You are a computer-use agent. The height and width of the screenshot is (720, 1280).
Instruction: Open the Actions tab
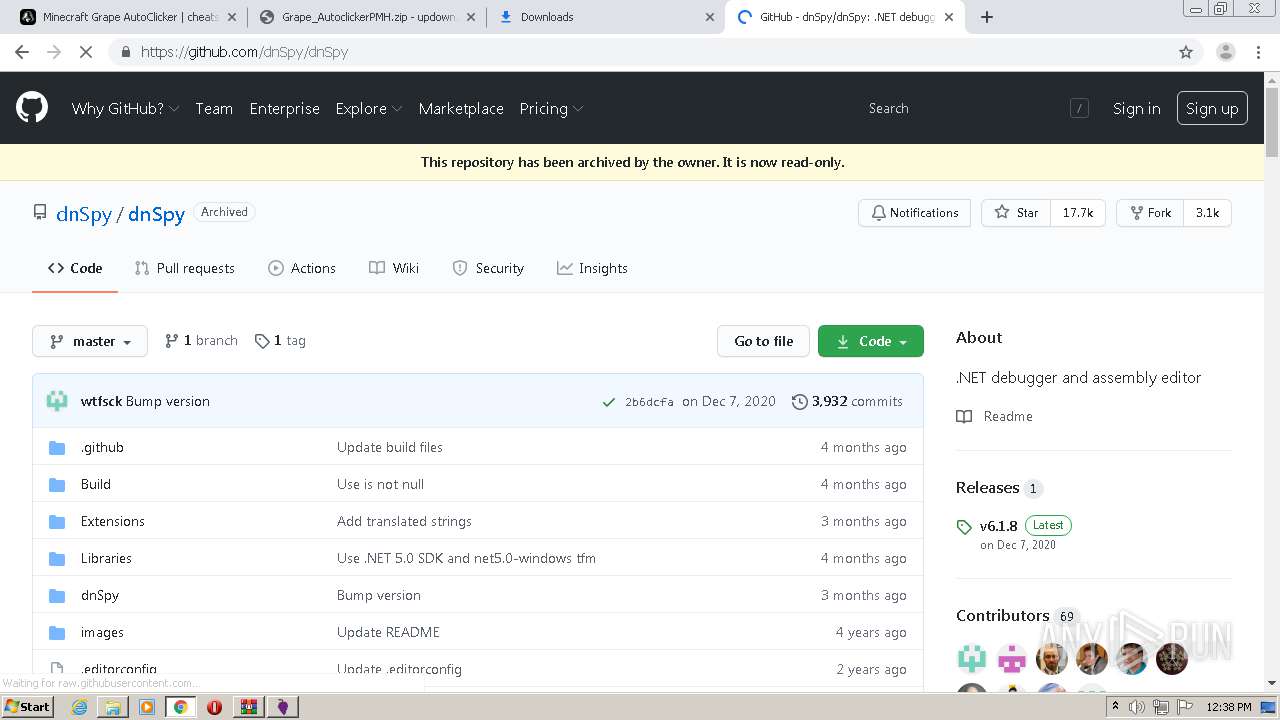302,268
